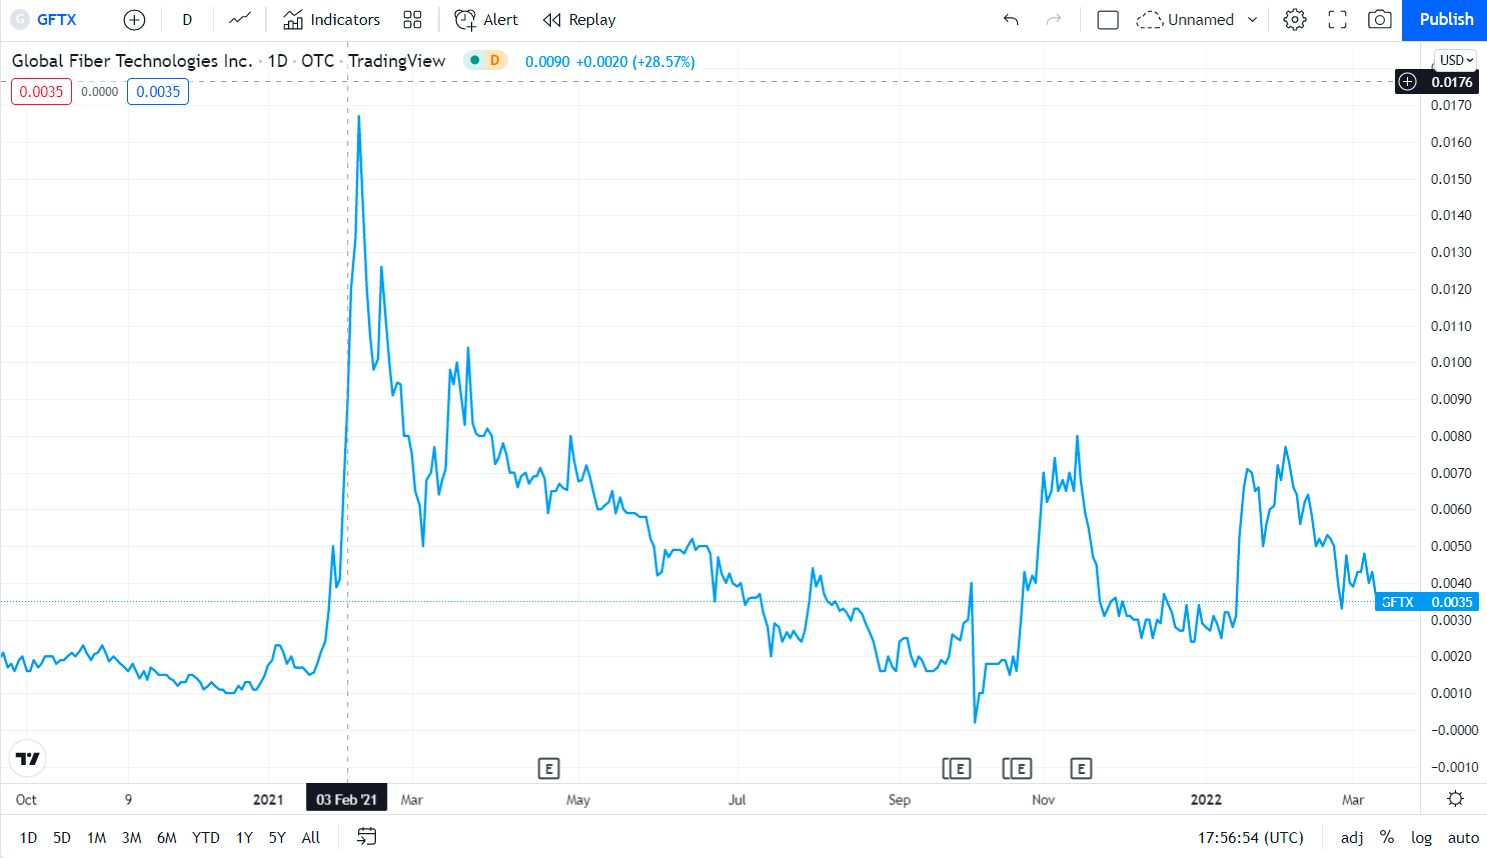Click the 17:56:54 (UTC) timezone clock
Viewport: 1487px width, 858px height.
click(x=1251, y=838)
